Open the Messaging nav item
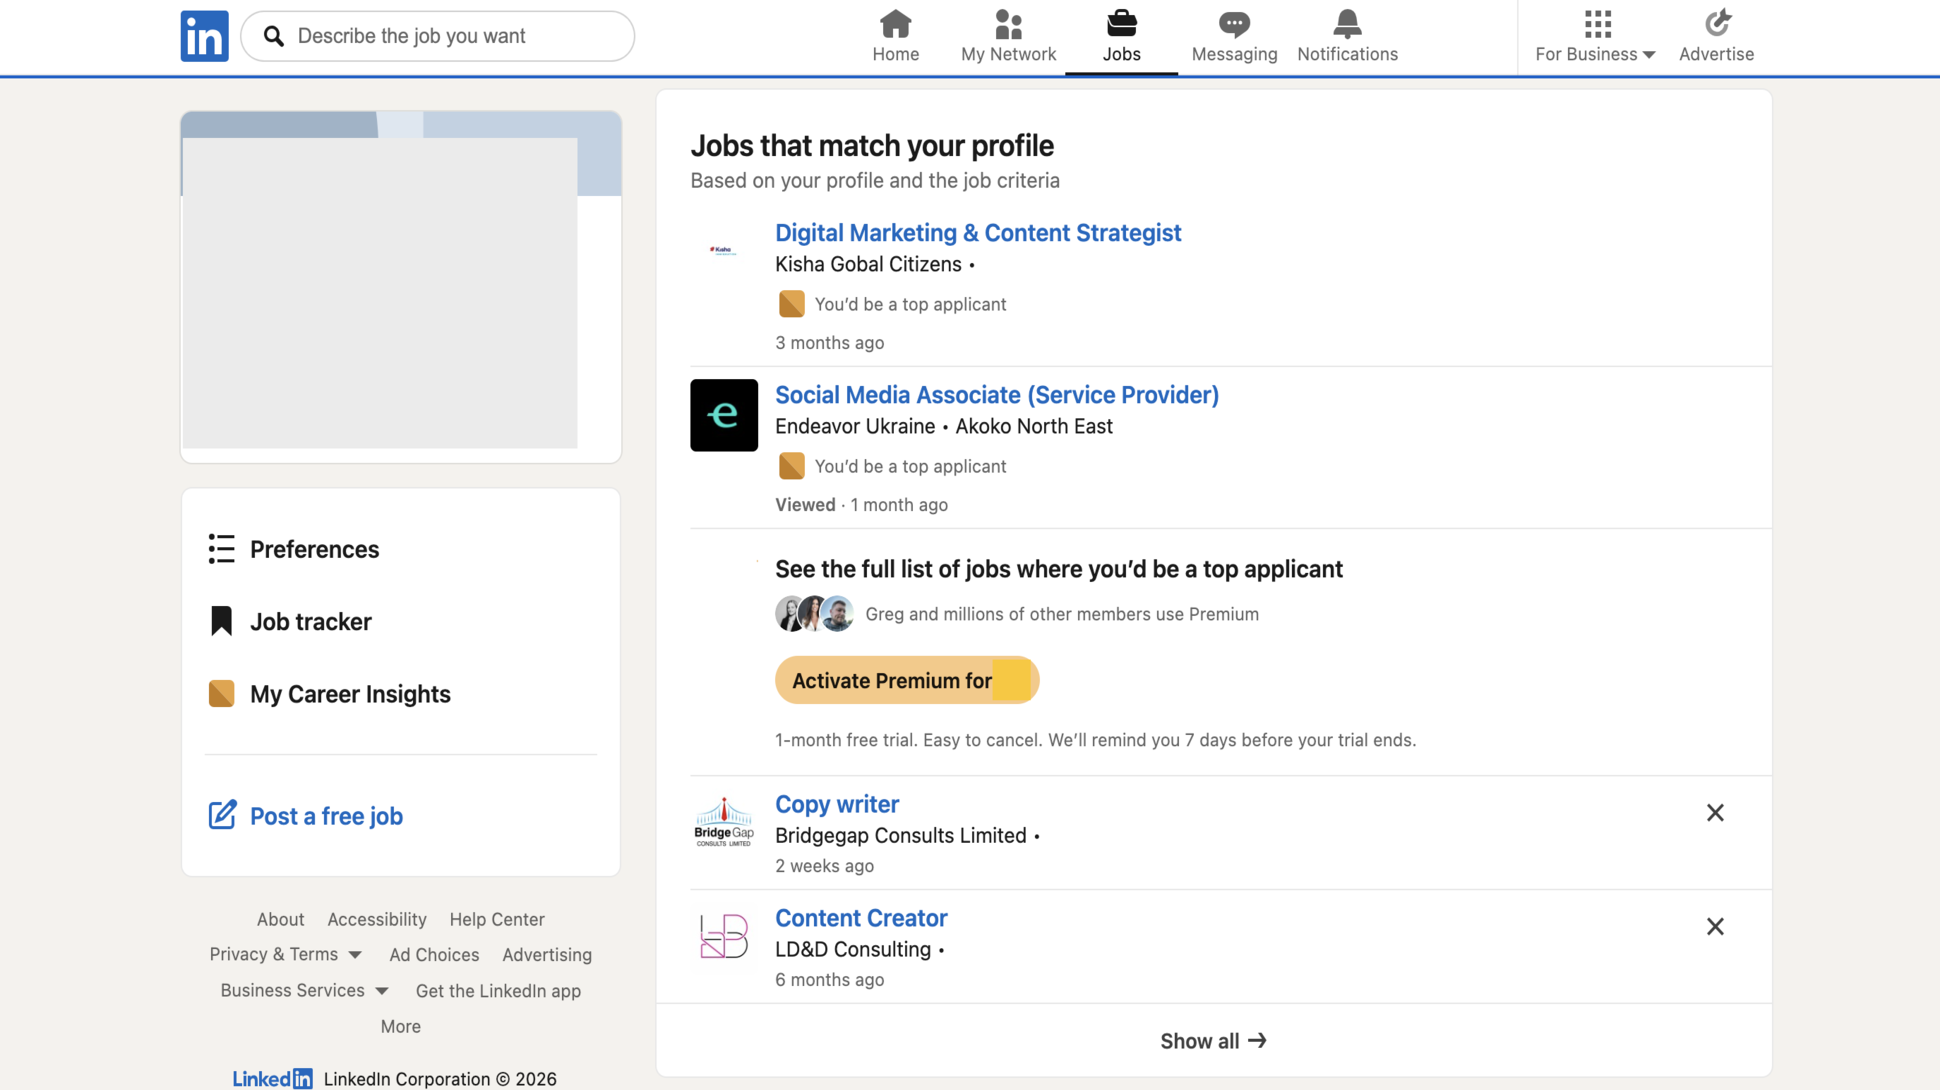Viewport: 1940px width, 1090px height. point(1234,37)
